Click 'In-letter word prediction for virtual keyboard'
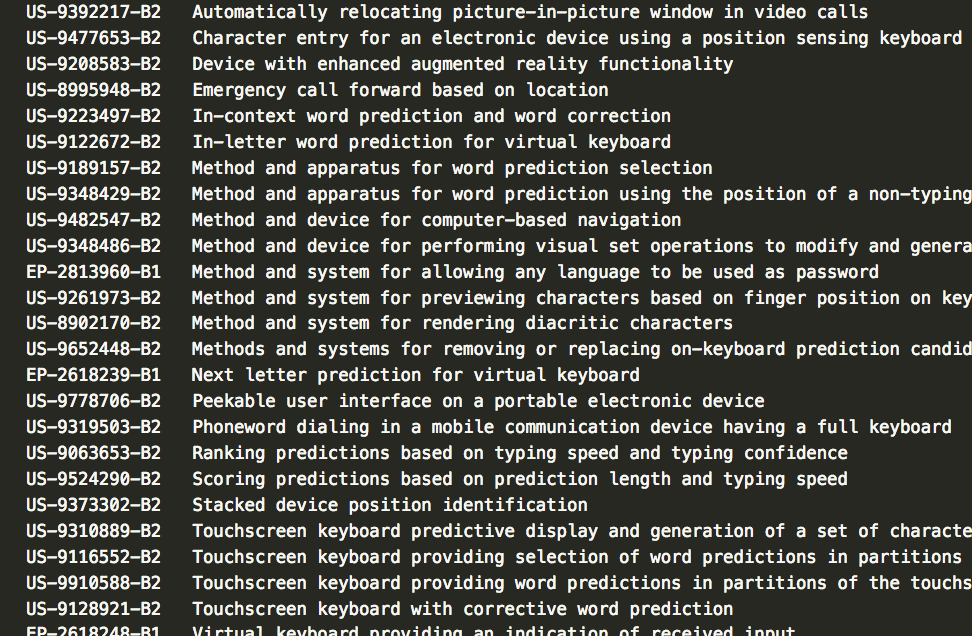Image resolution: width=972 pixels, height=636 pixels. pos(431,142)
